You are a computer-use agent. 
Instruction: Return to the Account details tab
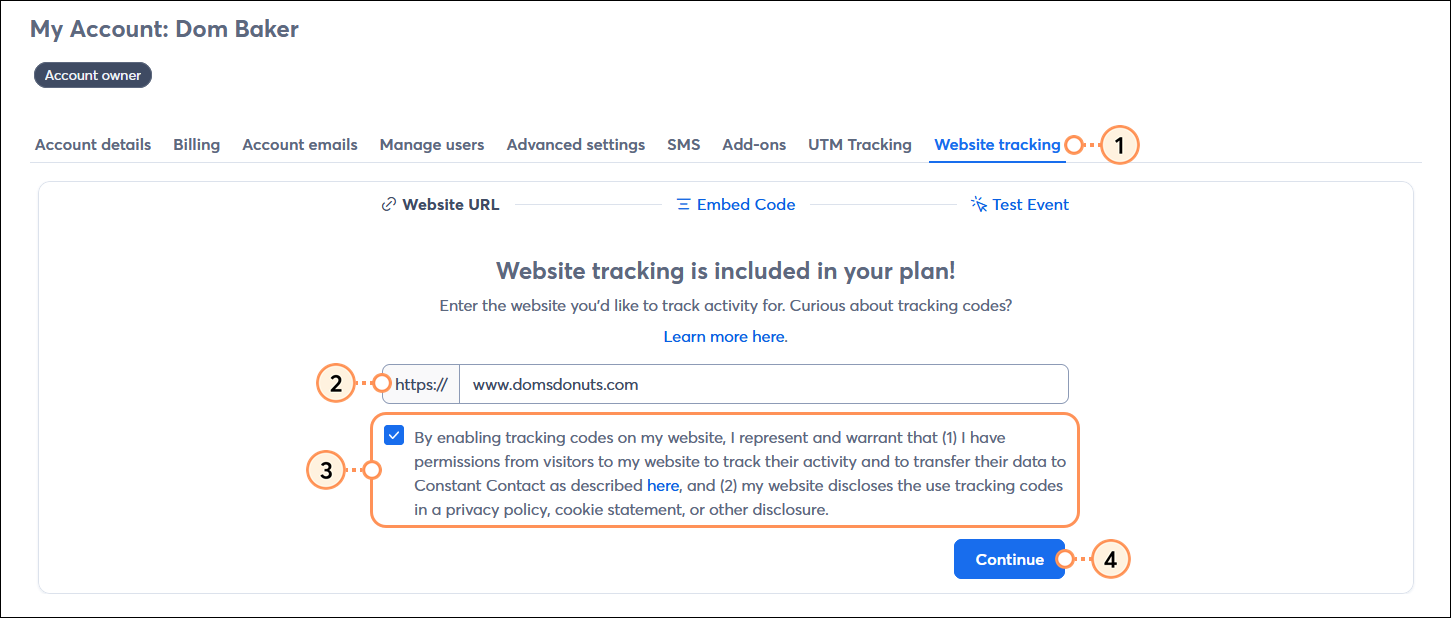pyautogui.click(x=92, y=144)
